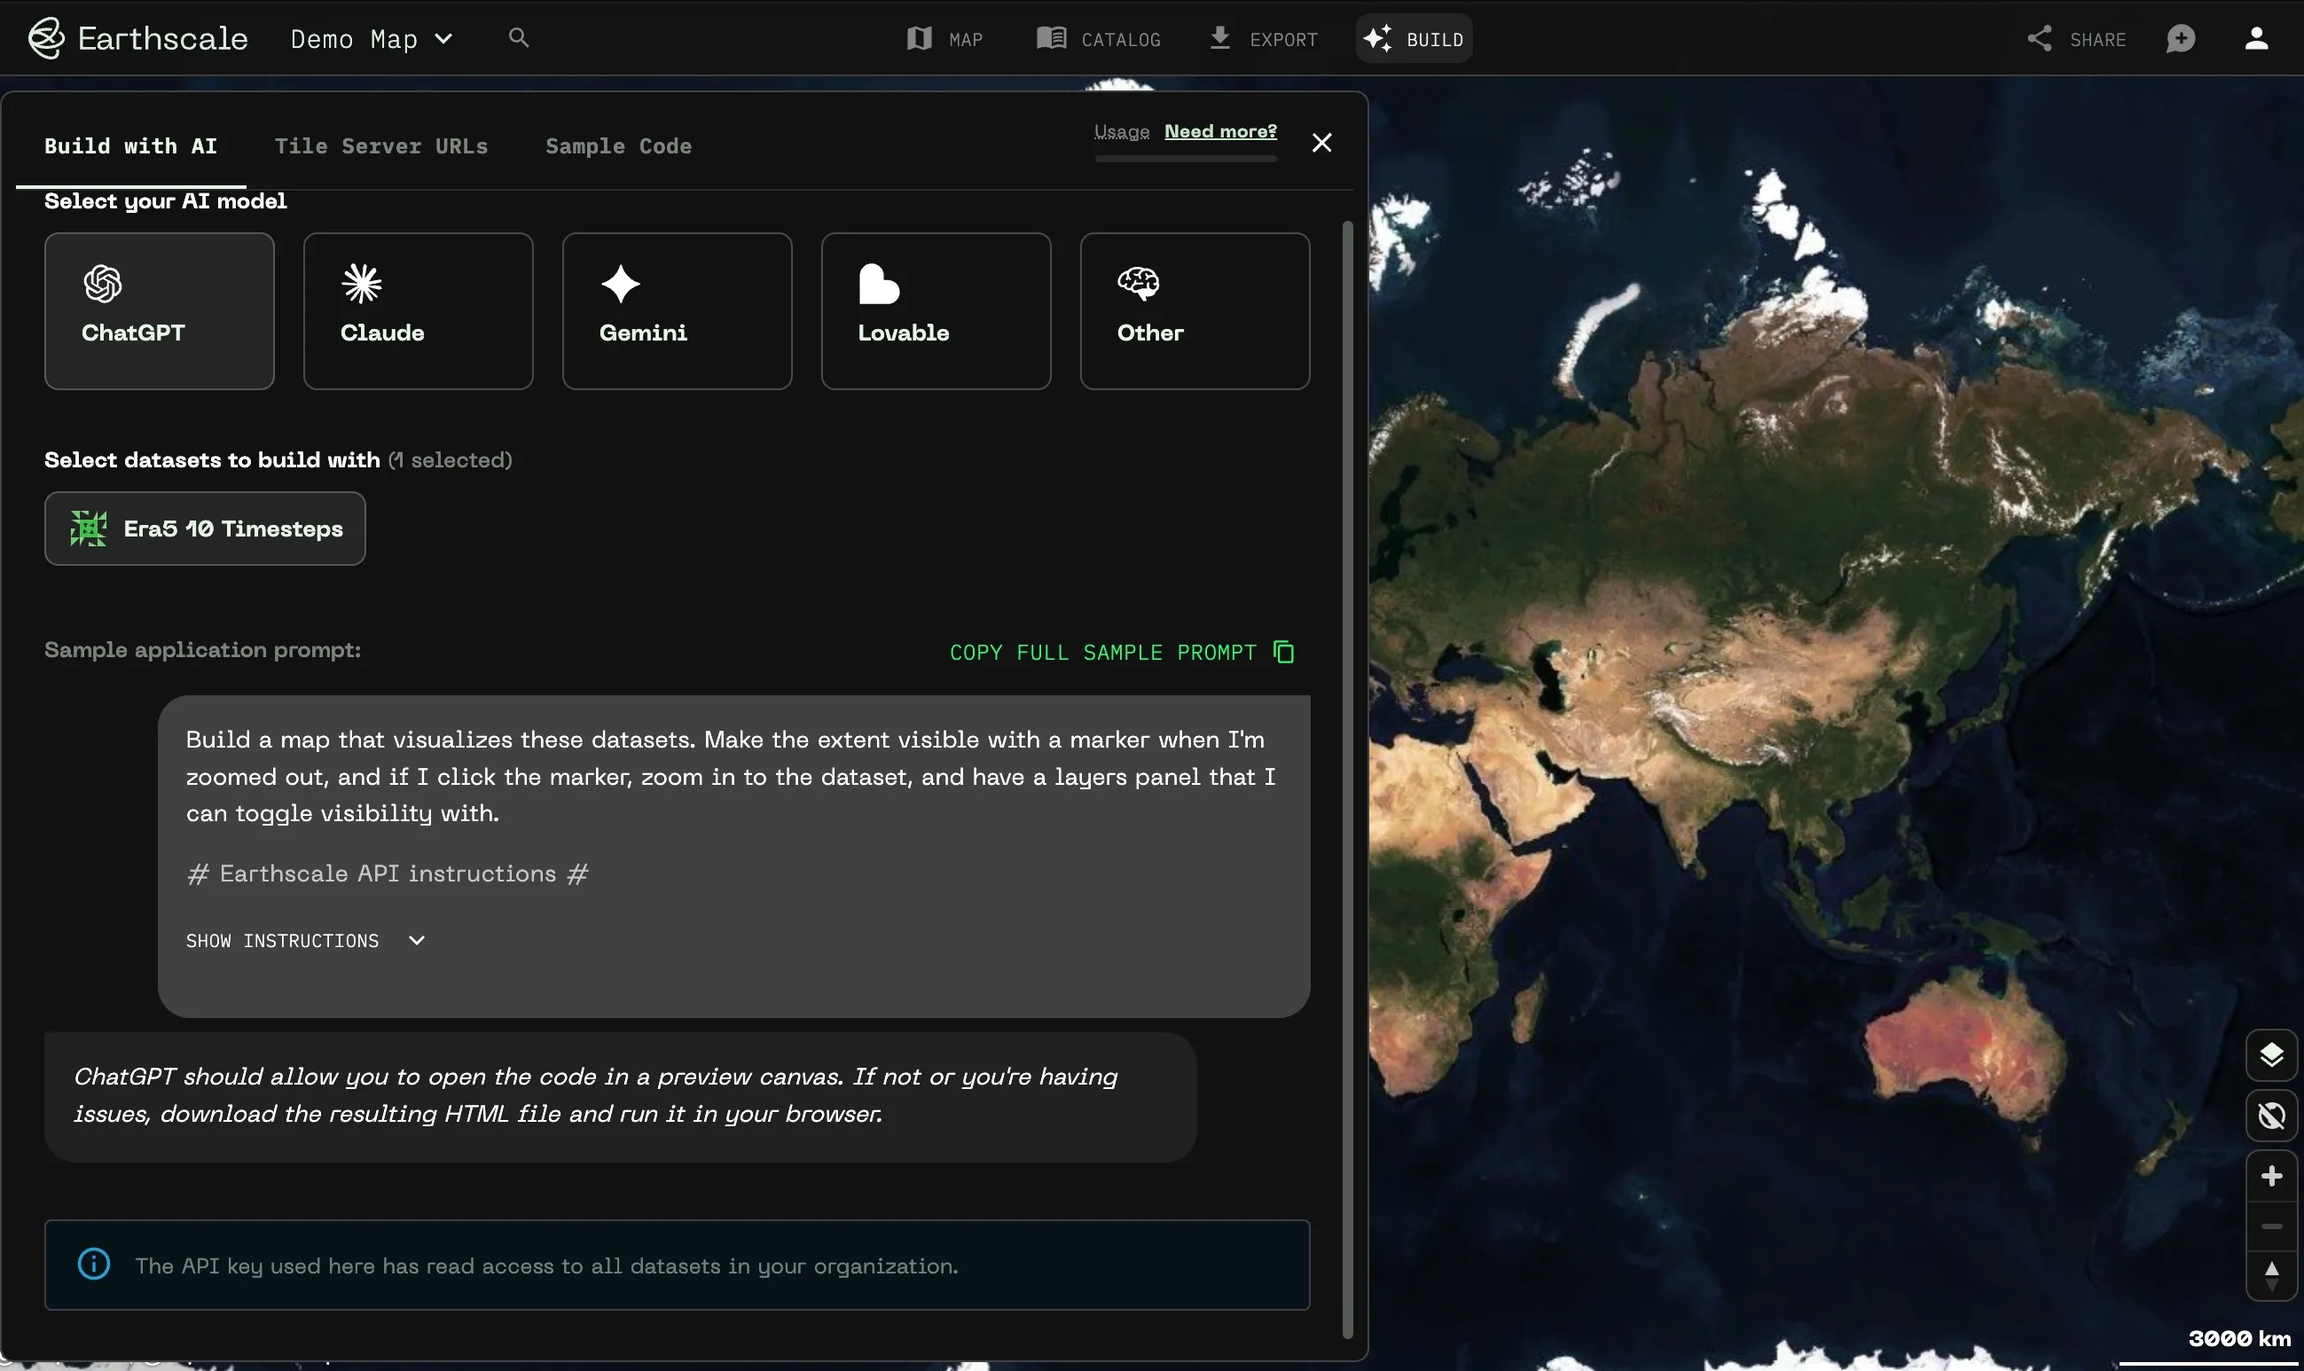Select Claude as the AI model

click(418, 311)
